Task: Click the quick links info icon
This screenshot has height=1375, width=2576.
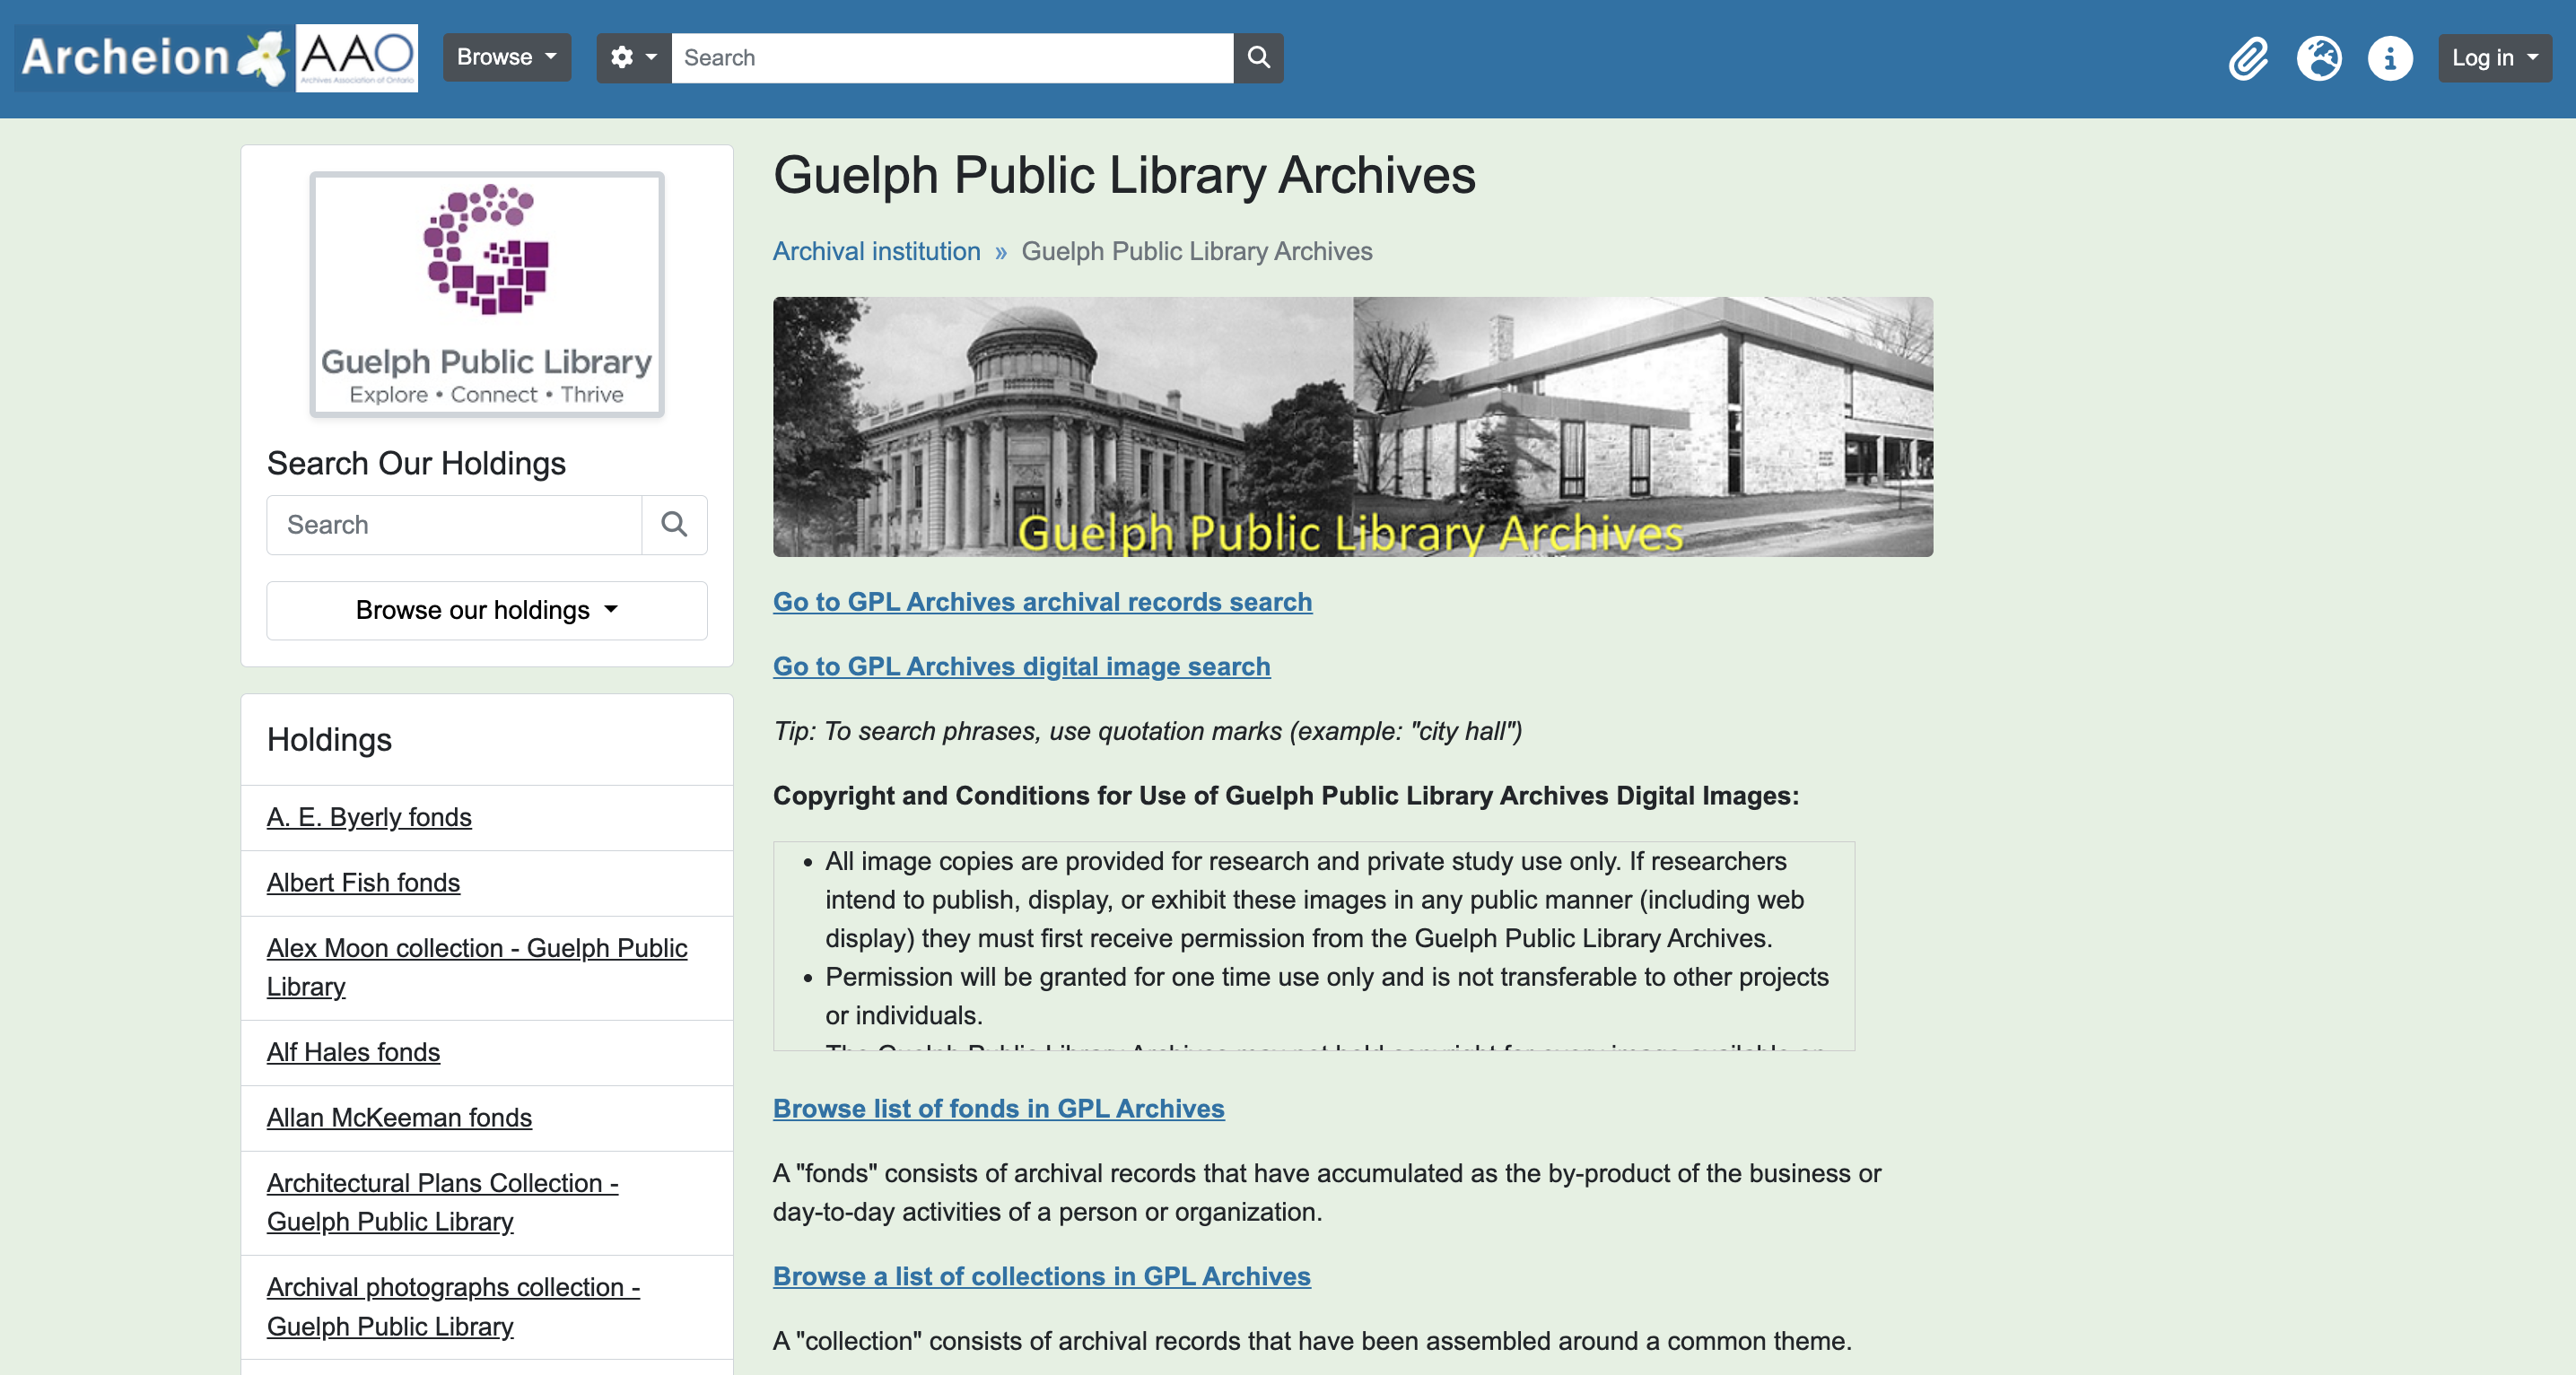Action: click(2390, 58)
